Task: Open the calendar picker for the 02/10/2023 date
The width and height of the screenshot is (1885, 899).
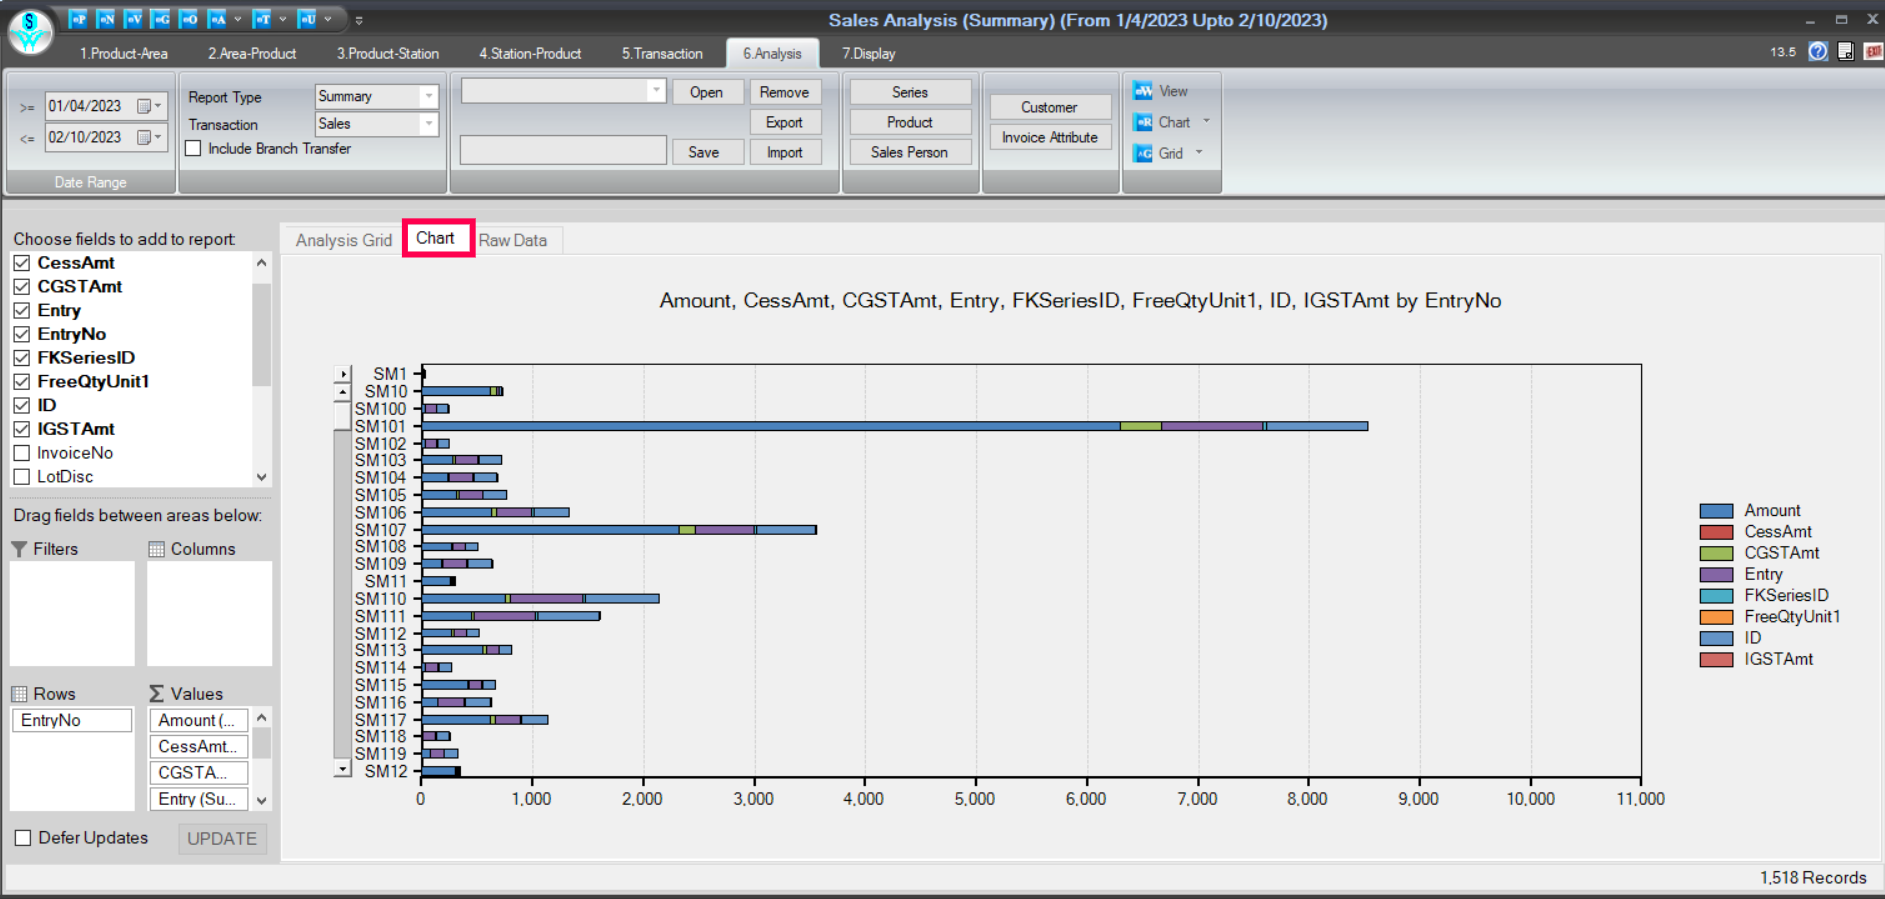Action: [149, 137]
